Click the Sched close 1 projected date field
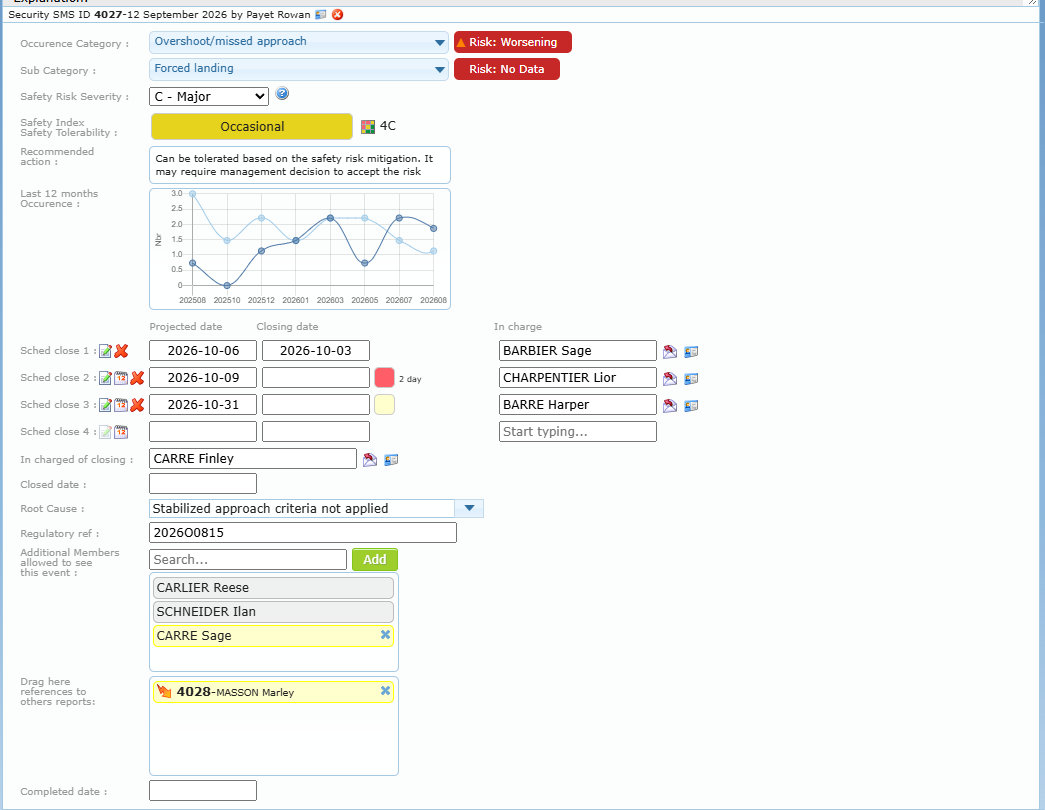Image resolution: width=1045 pixels, height=810 pixels. [x=203, y=351]
